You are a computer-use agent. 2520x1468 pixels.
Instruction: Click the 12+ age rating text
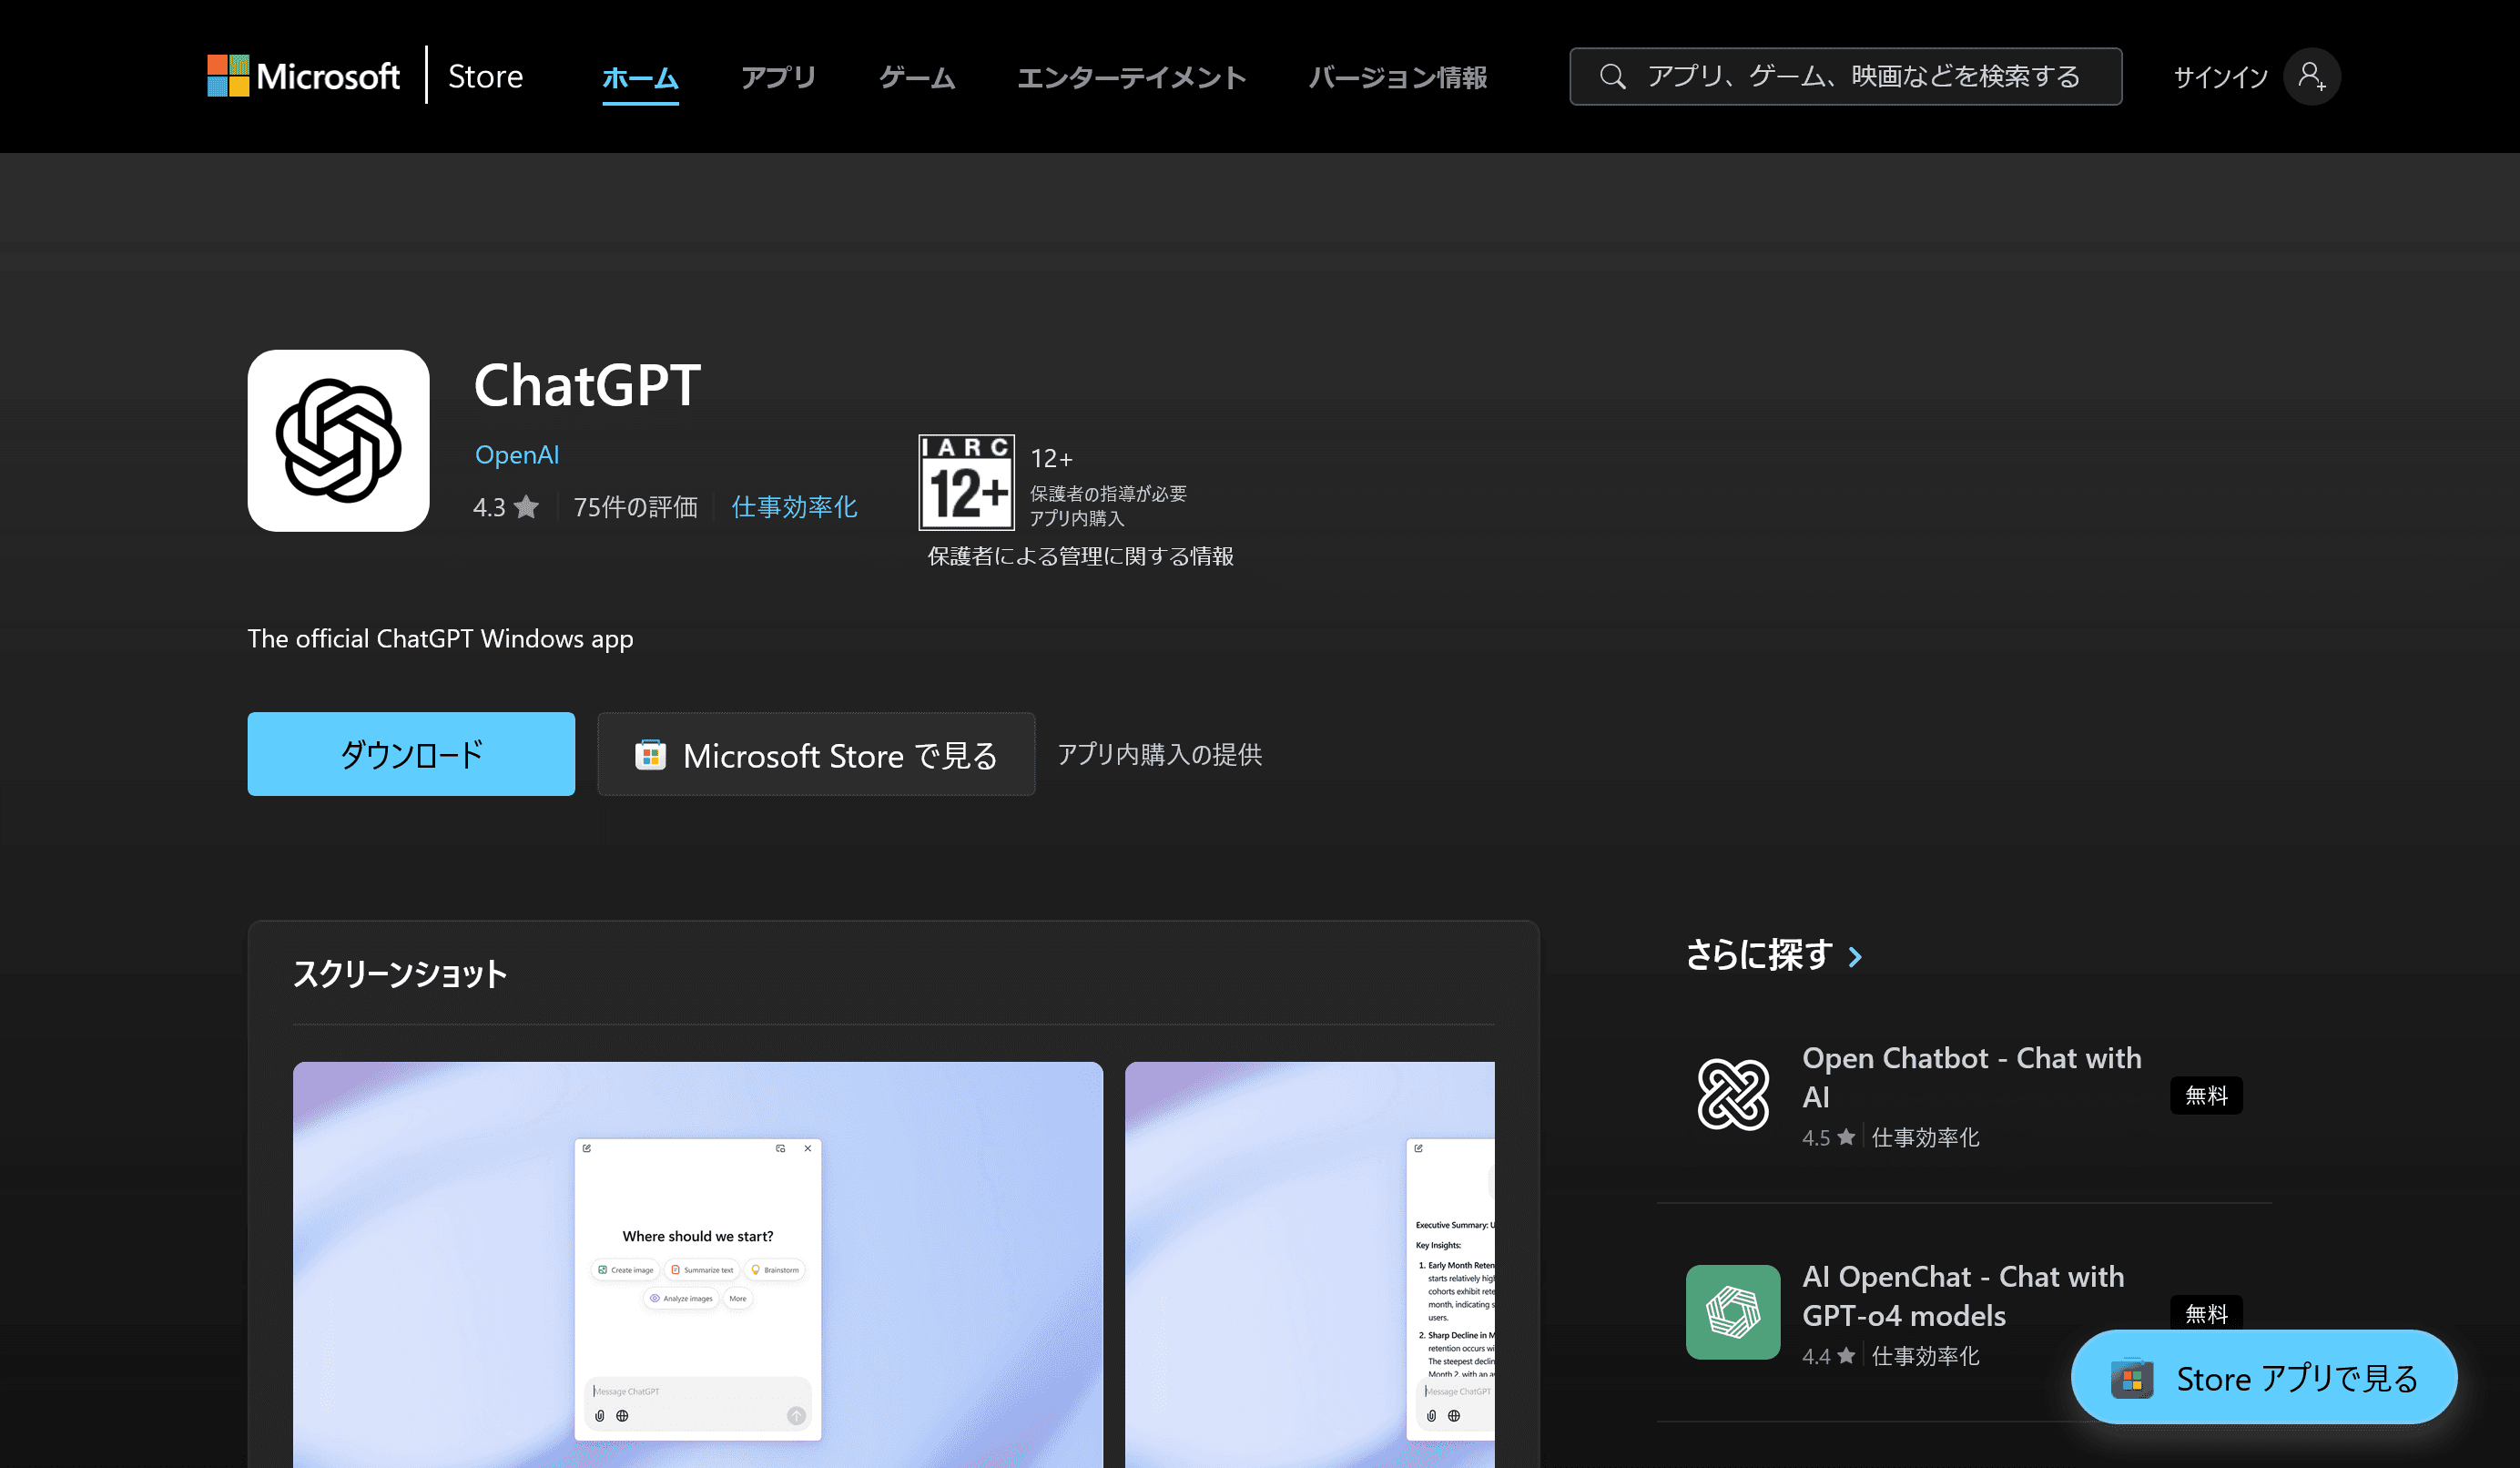point(1051,458)
